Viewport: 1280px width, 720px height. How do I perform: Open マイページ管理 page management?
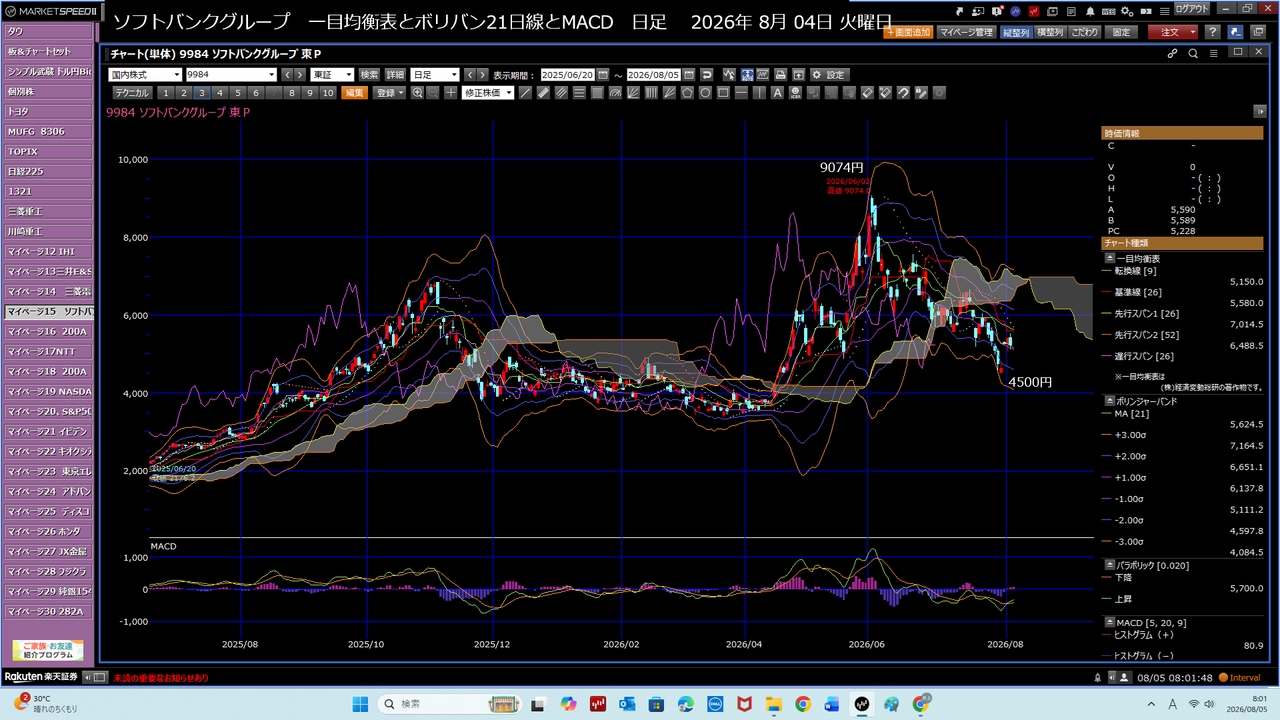point(967,32)
